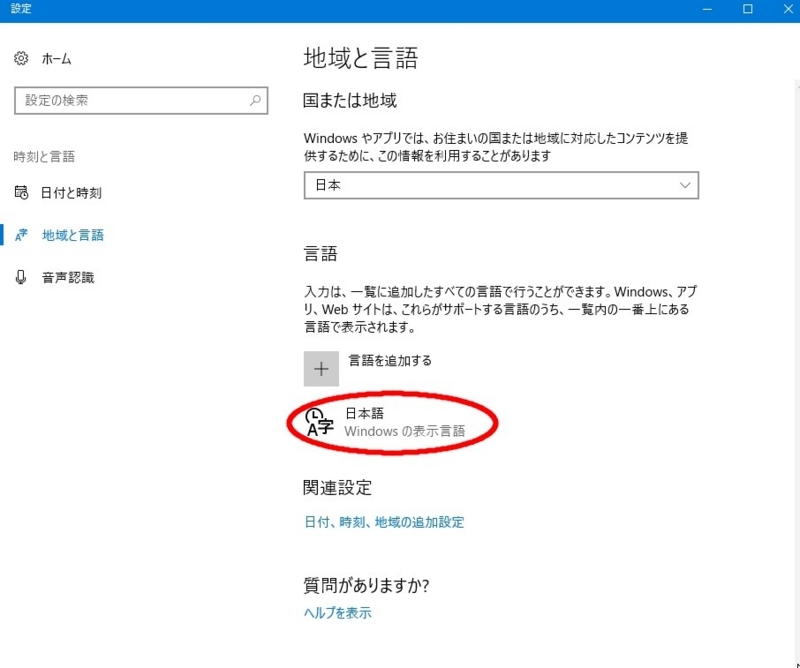Maximize the 設定 window
The width and height of the screenshot is (800, 668).
click(747, 9)
